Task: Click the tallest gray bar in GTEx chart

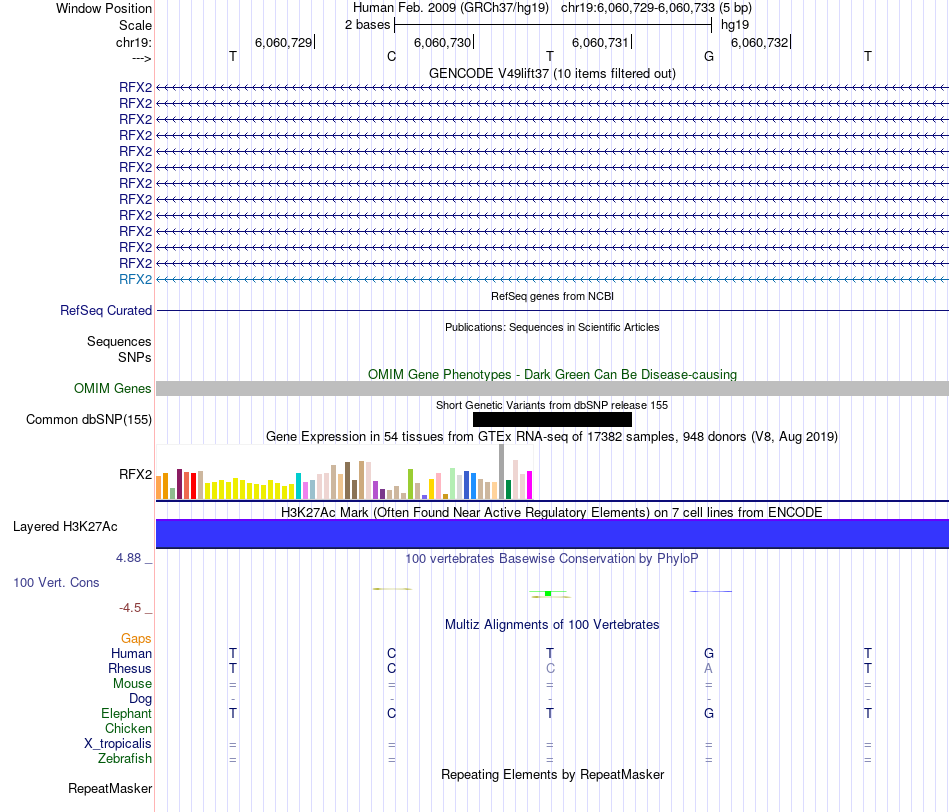Action: (502, 471)
